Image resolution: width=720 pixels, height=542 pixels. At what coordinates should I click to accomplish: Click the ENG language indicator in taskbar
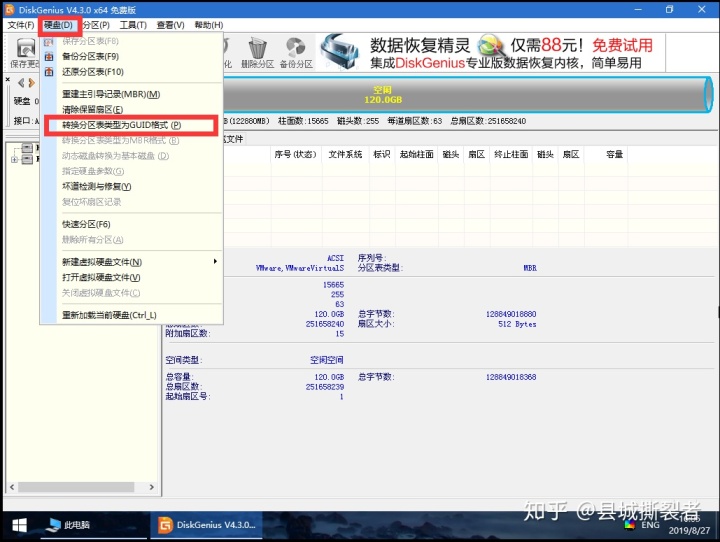(650, 525)
